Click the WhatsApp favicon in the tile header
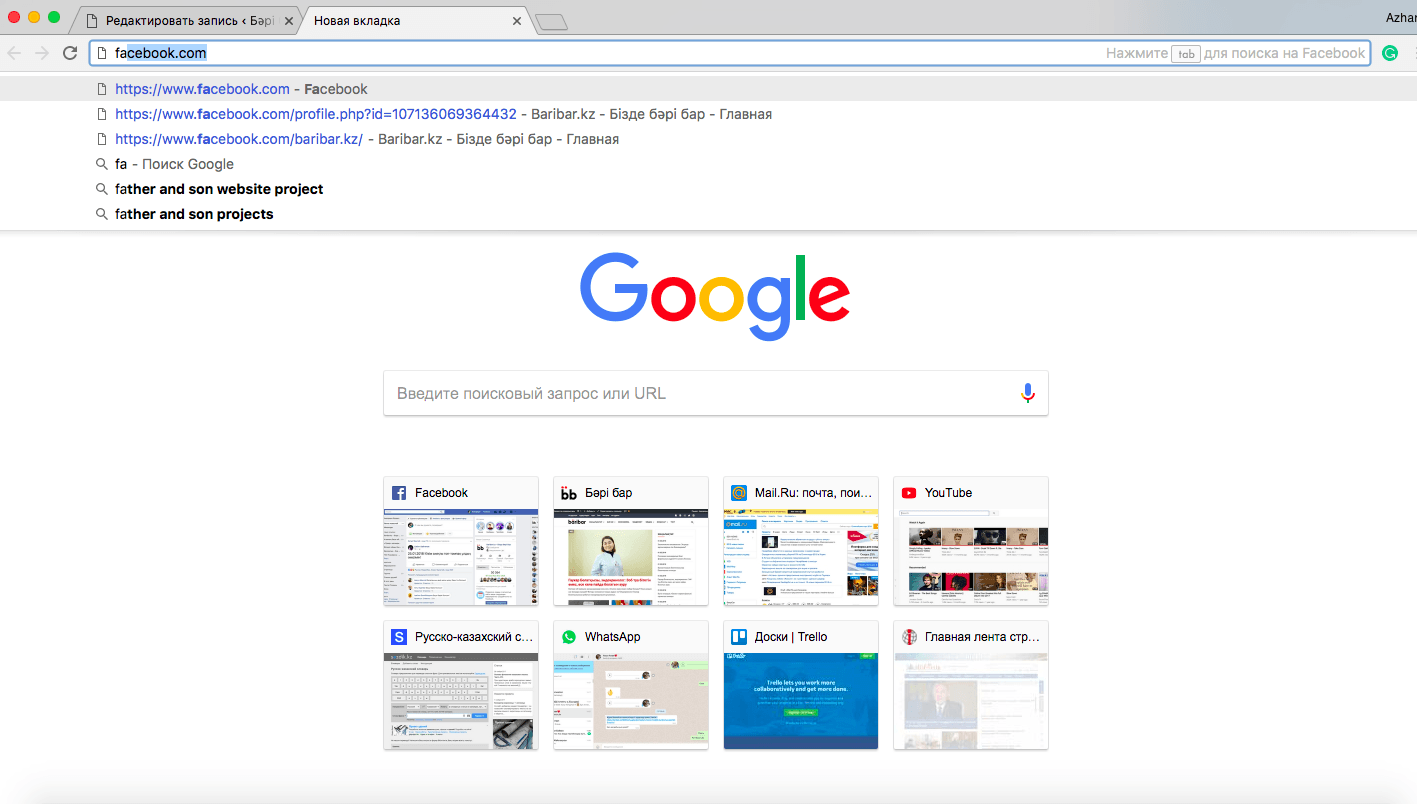Image resolution: width=1417 pixels, height=804 pixels. click(x=569, y=637)
